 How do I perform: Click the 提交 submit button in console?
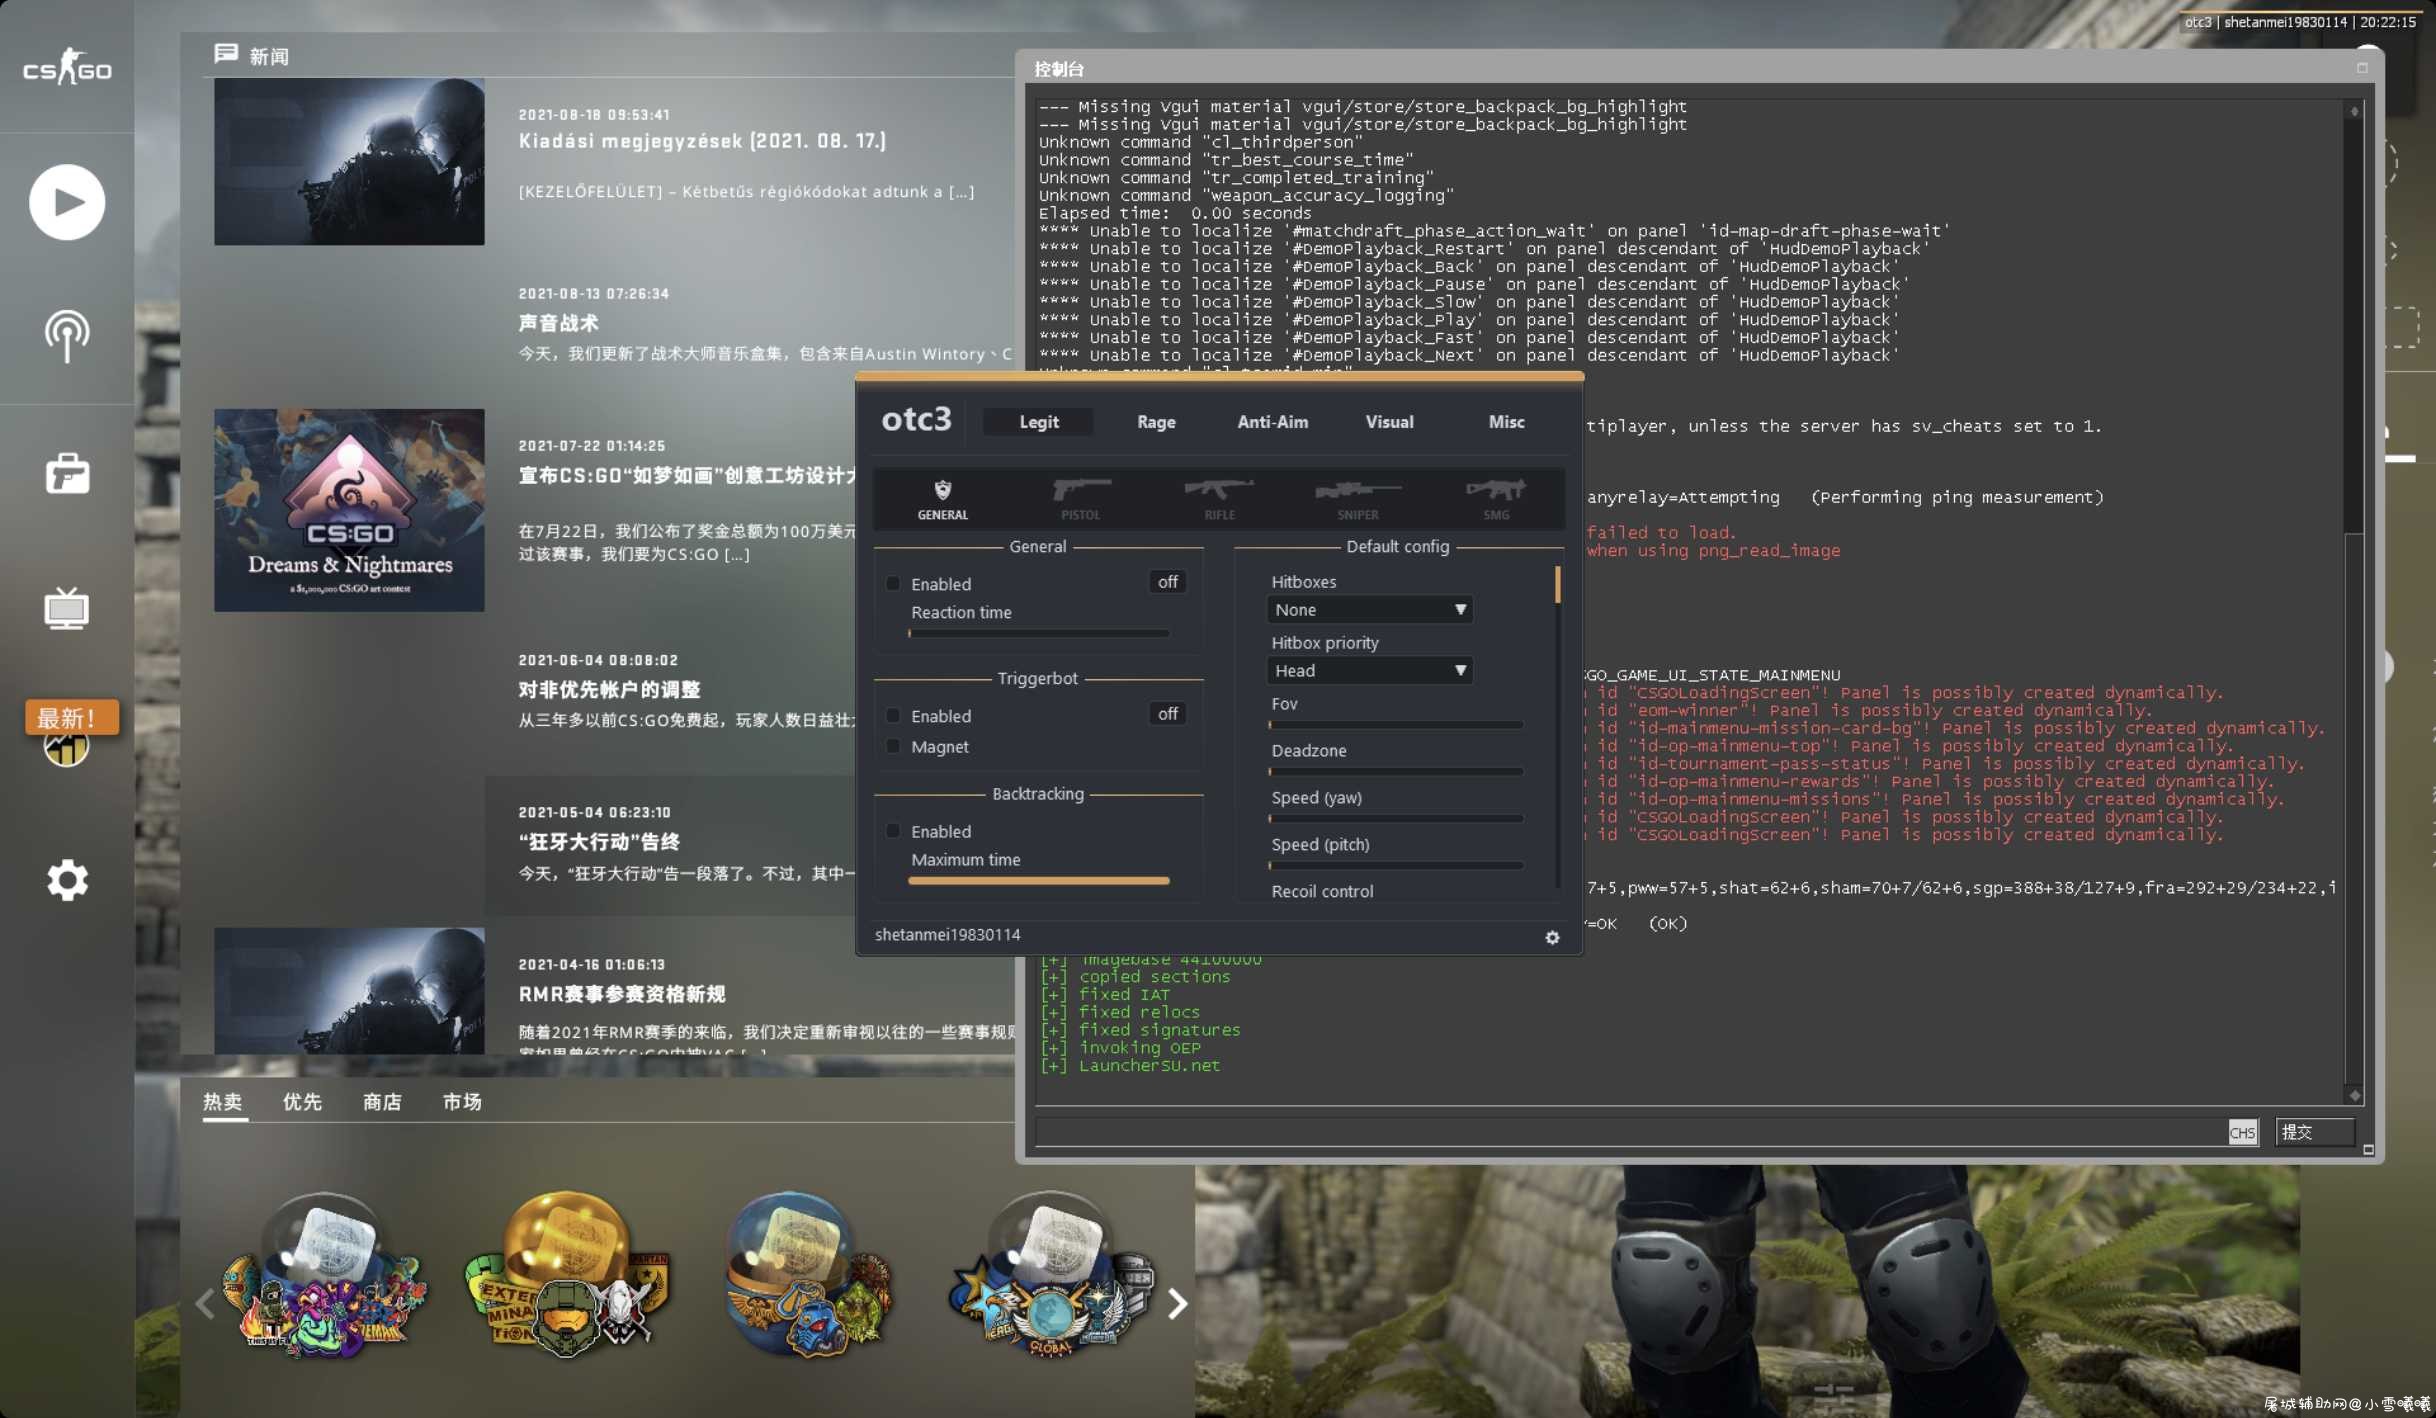(2314, 1132)
